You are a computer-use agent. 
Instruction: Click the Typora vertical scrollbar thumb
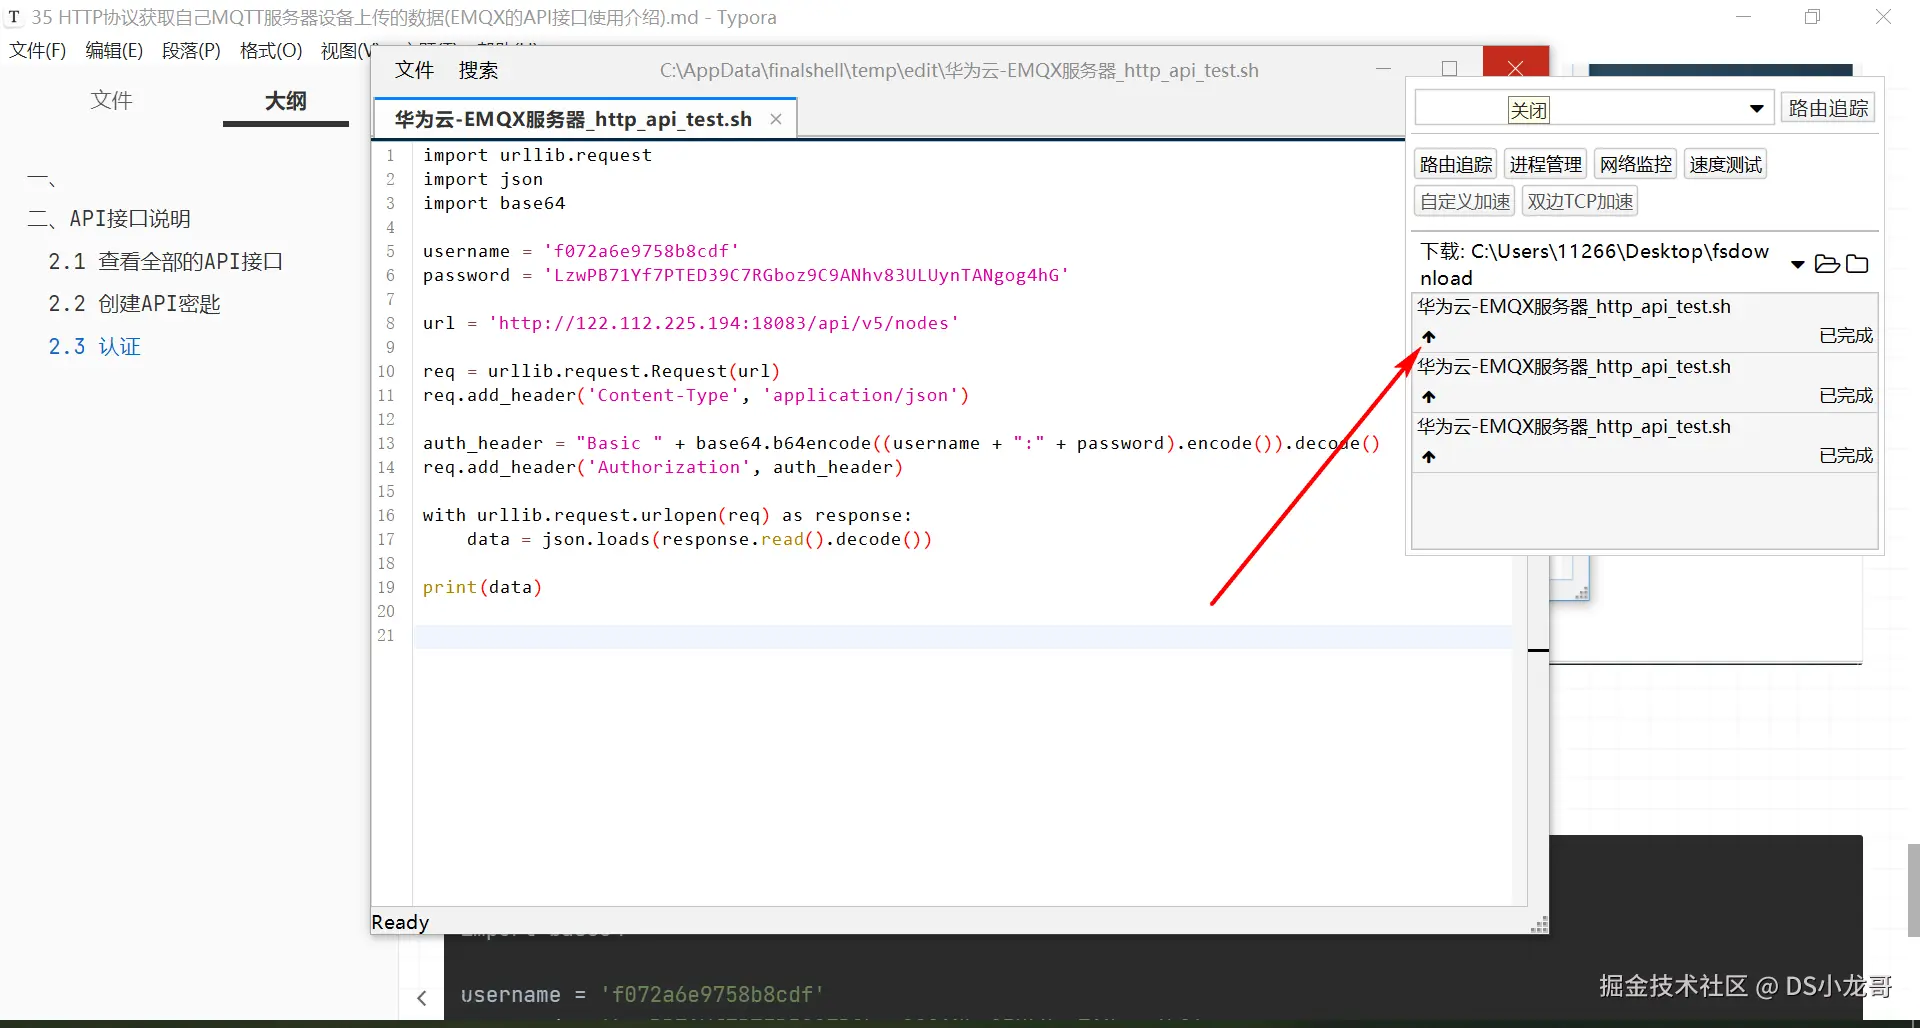(1913, 890)
